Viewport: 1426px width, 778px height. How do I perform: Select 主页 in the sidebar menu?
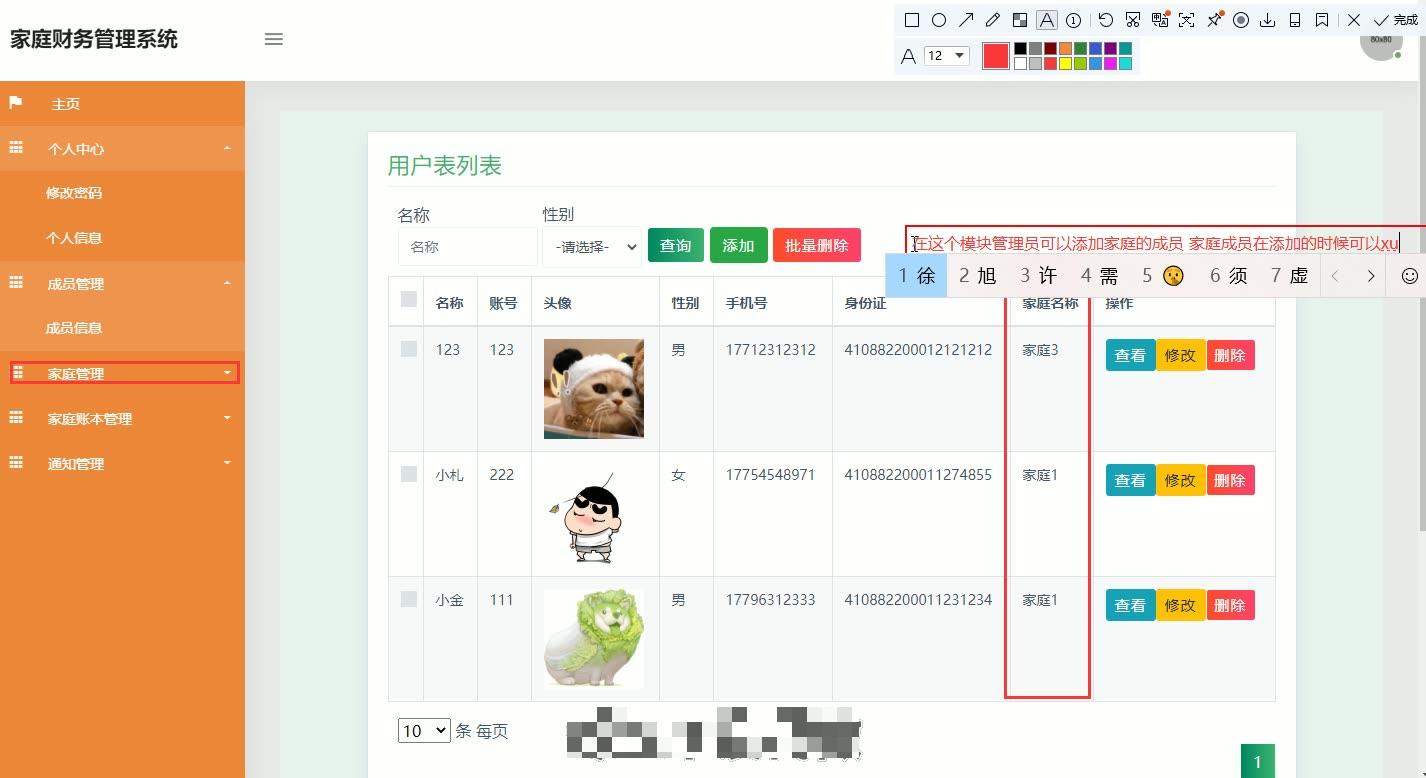click(65, 103)
